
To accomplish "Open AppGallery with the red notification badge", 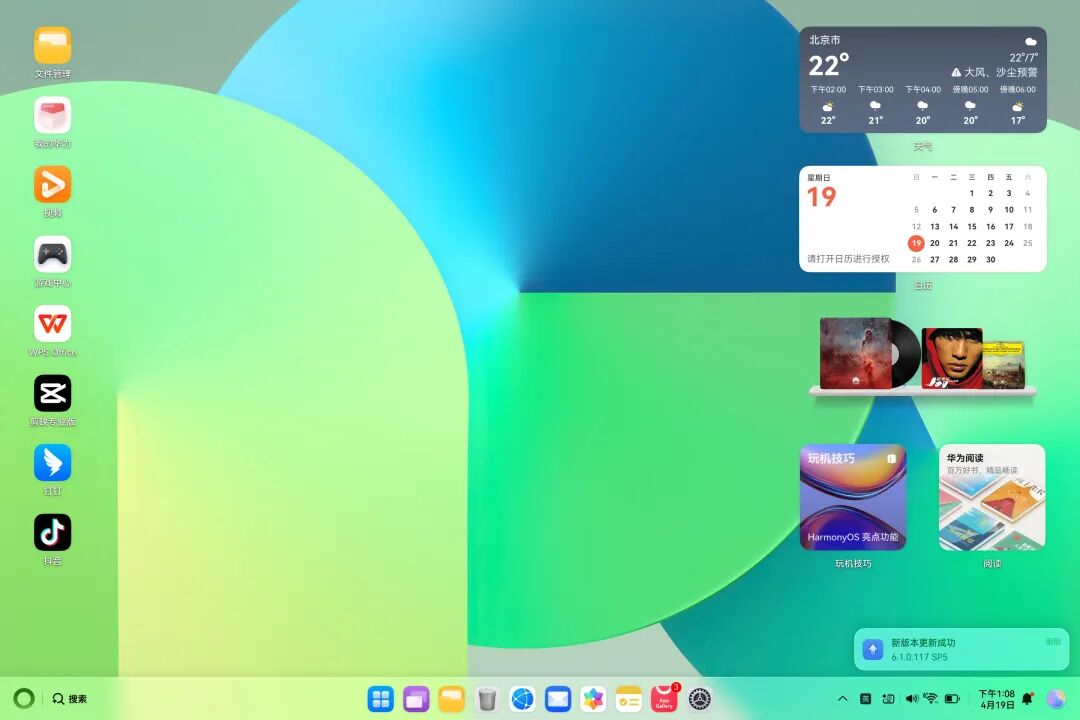I will point(663,699).
